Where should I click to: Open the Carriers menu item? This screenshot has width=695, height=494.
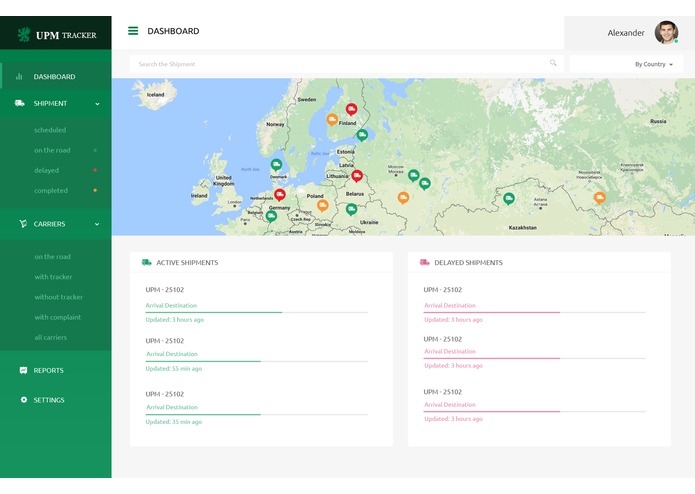click(56, 224)
